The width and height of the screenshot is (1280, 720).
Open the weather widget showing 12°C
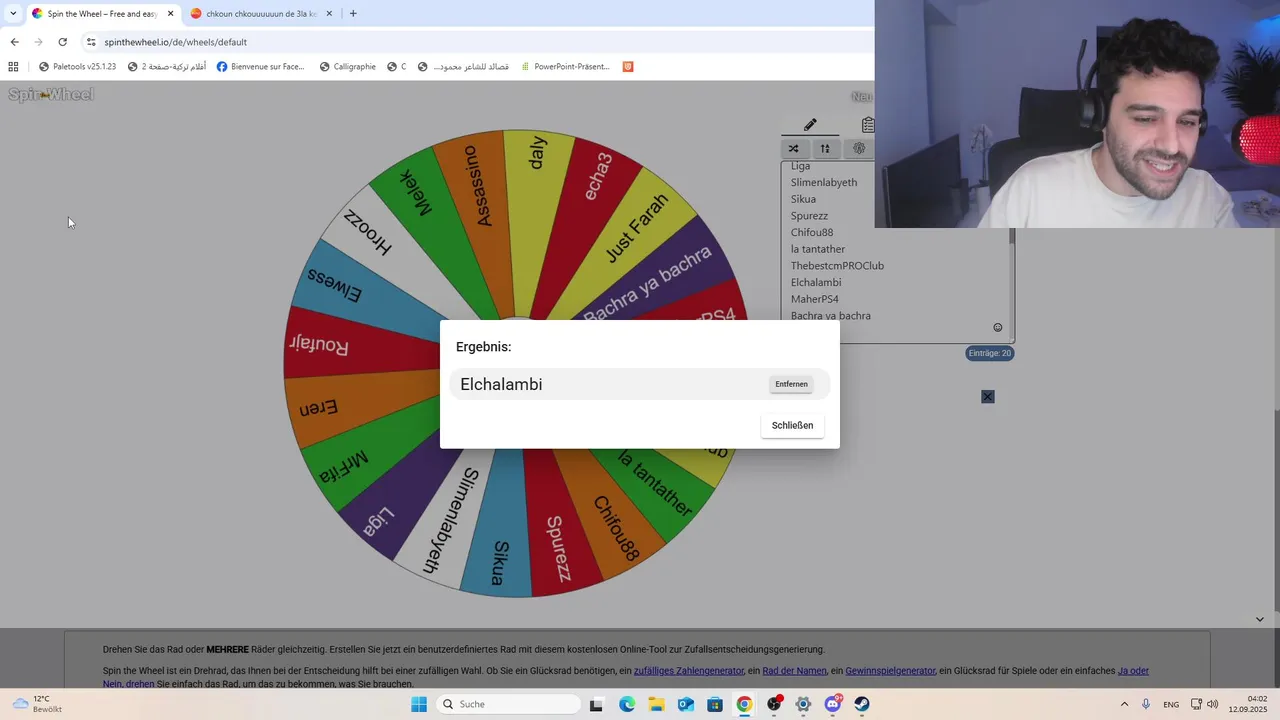pyautogui.click(x=38, y=704)
